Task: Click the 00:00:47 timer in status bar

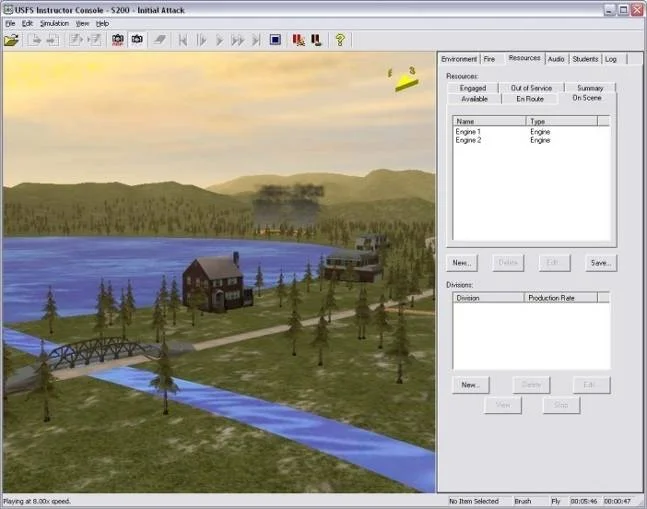Action: 617,501
